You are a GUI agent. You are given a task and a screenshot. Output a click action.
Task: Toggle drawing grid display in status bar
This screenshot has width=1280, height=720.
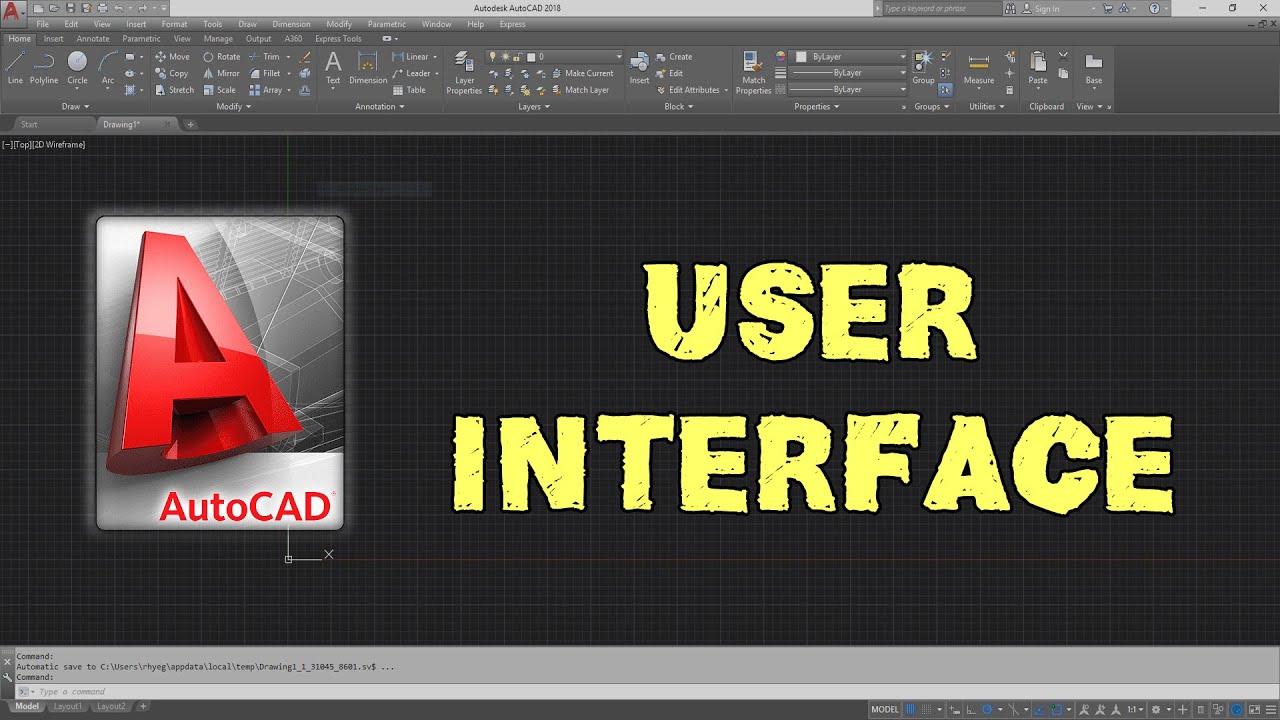pyautogui.click(x=911, y=709)
